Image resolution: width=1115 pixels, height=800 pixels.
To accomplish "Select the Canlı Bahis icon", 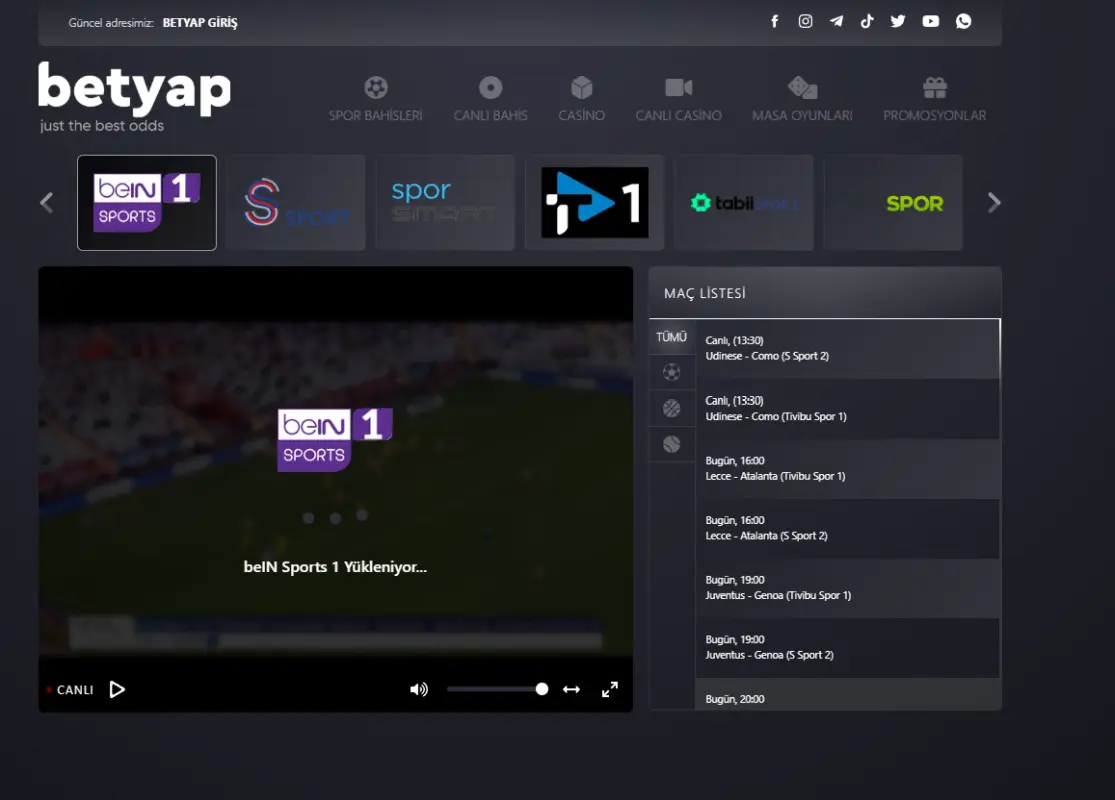I will click(489, 87).
